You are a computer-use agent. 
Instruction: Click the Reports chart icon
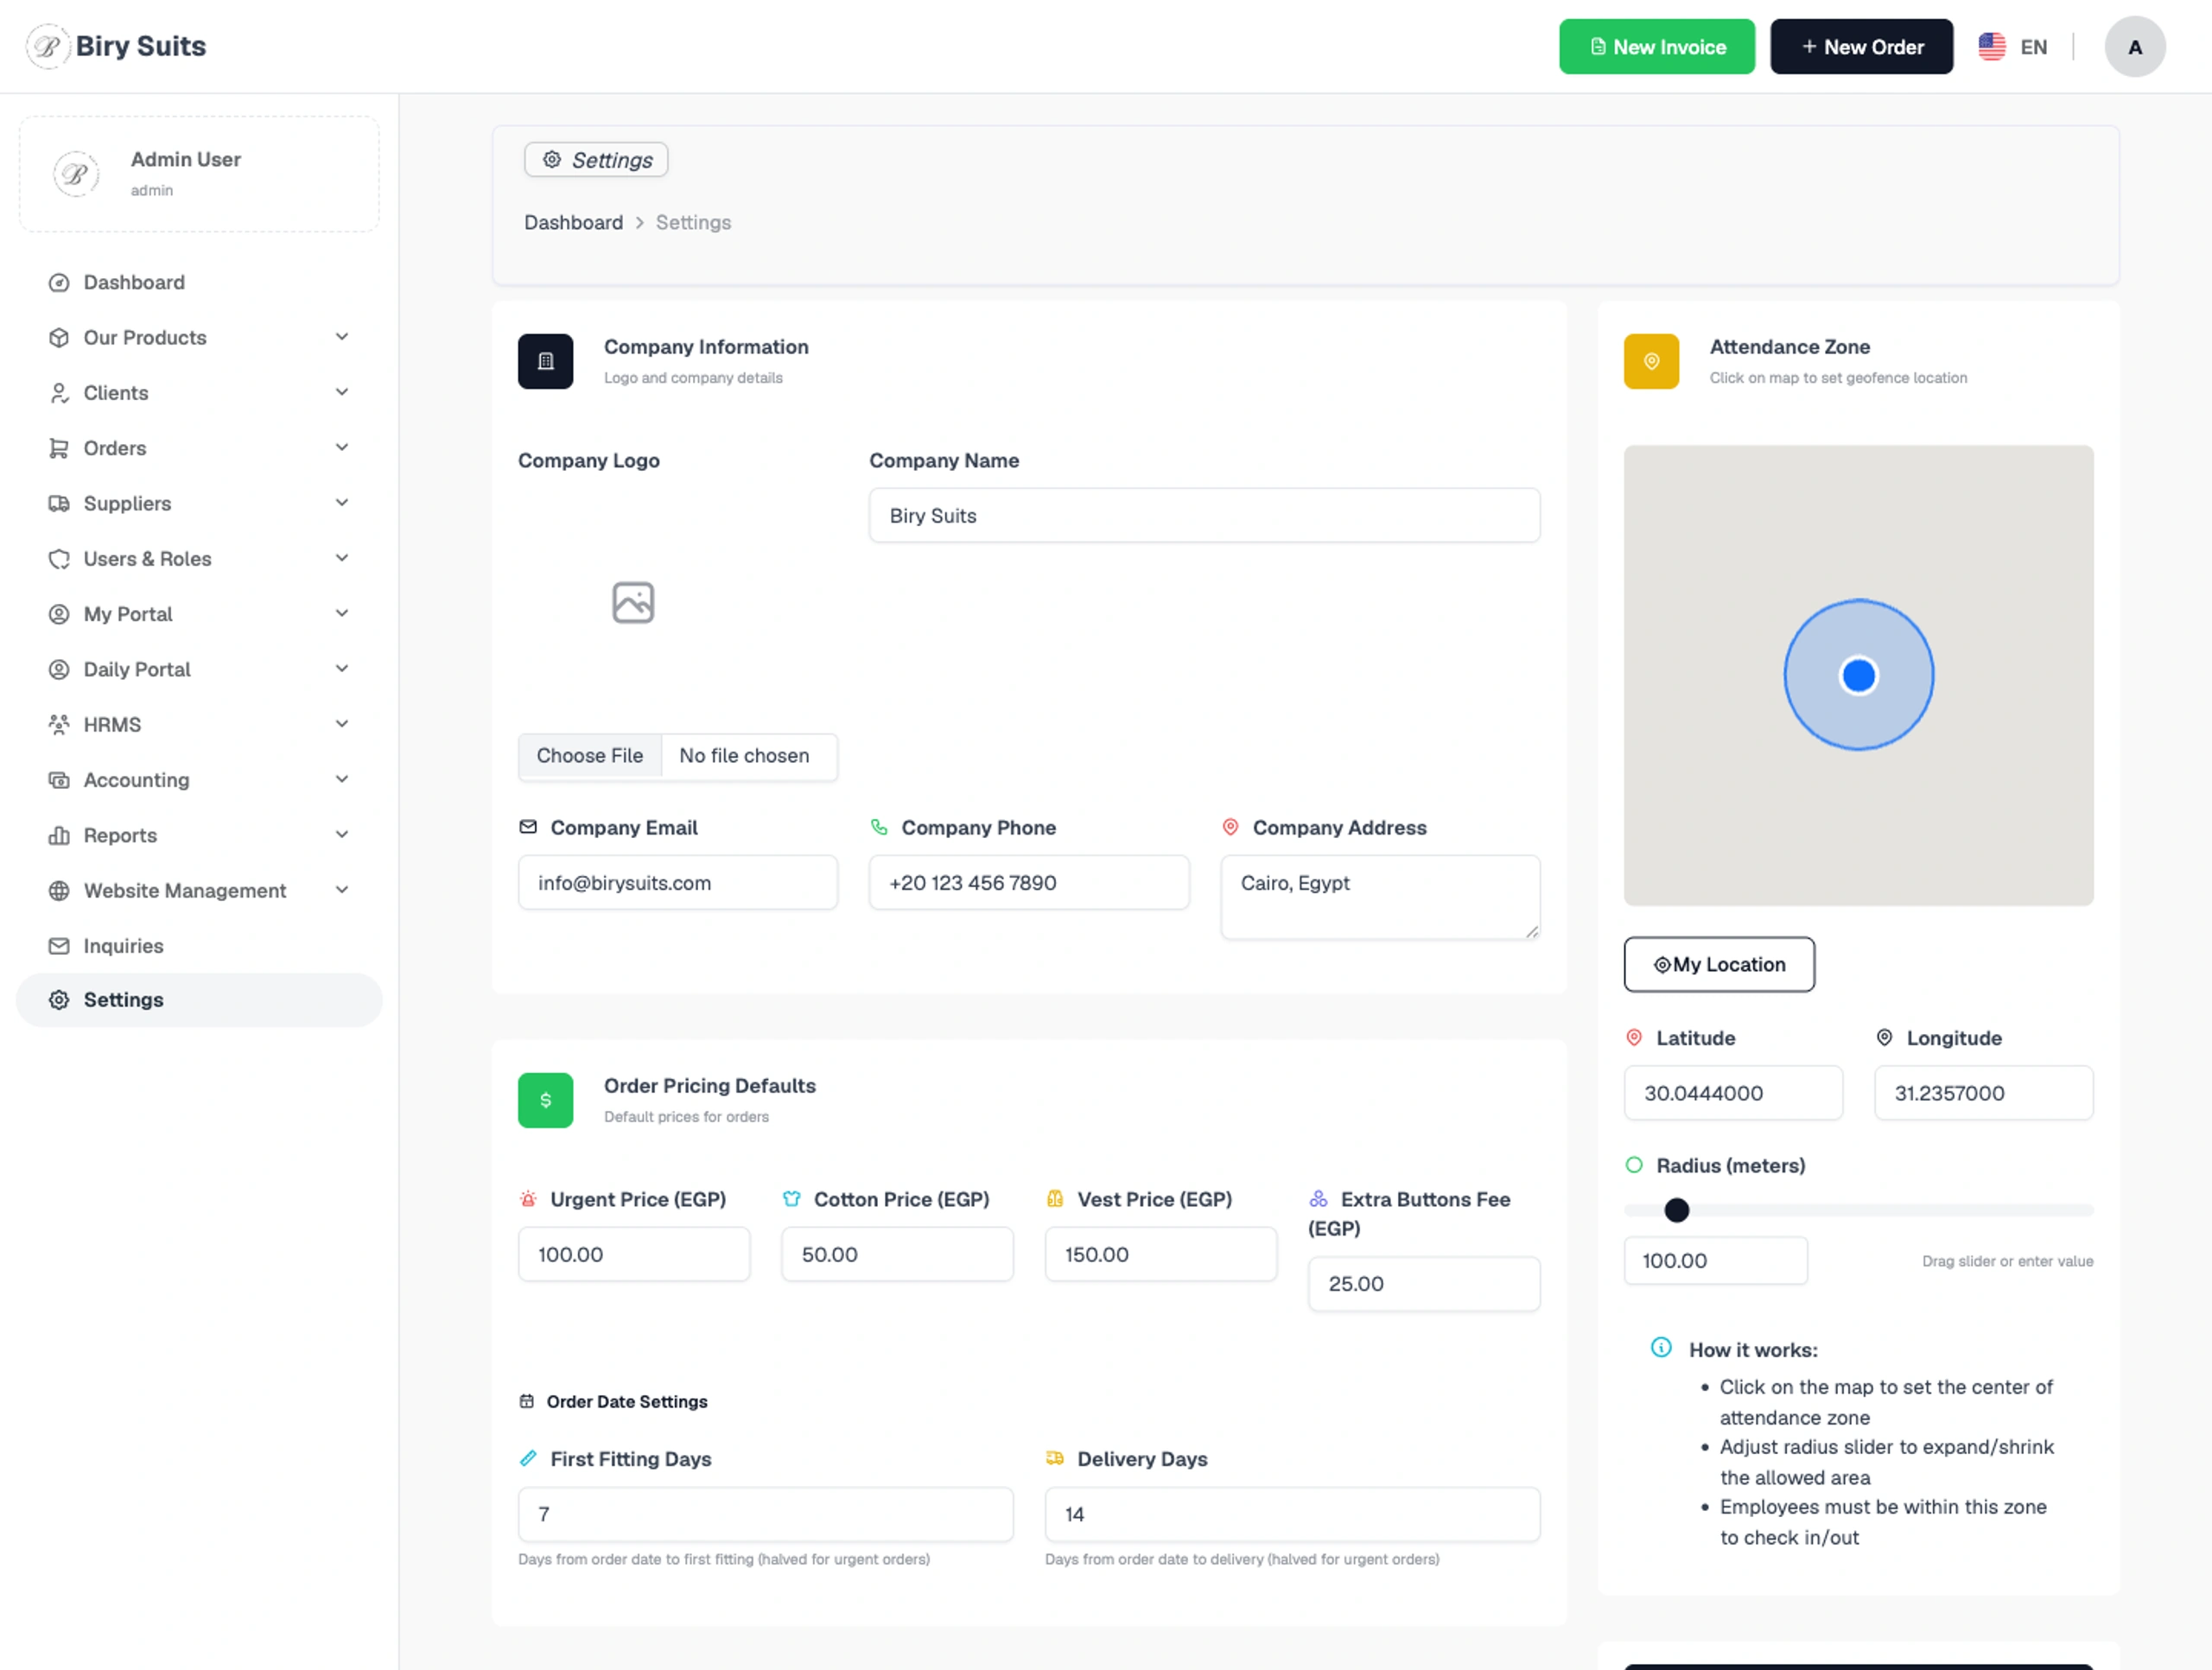pos(59,836)
